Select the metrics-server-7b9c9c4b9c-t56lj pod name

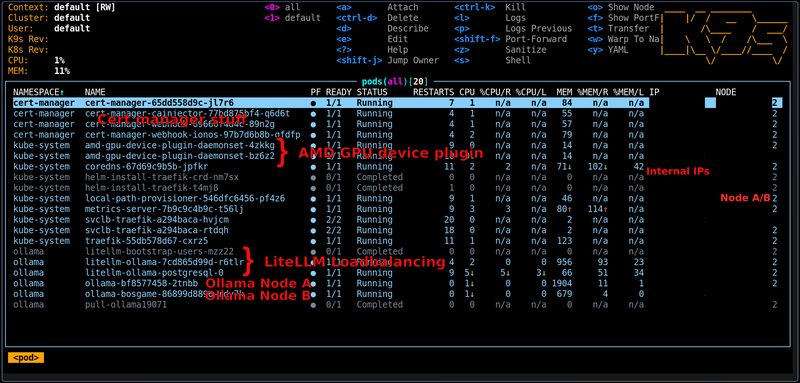tap(164, 209)
